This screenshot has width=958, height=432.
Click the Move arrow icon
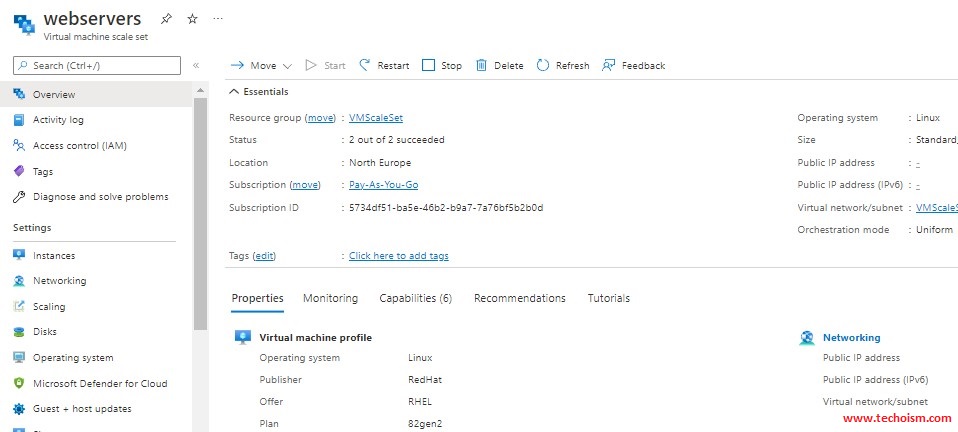pyautogui.click(x=237, y=65)
